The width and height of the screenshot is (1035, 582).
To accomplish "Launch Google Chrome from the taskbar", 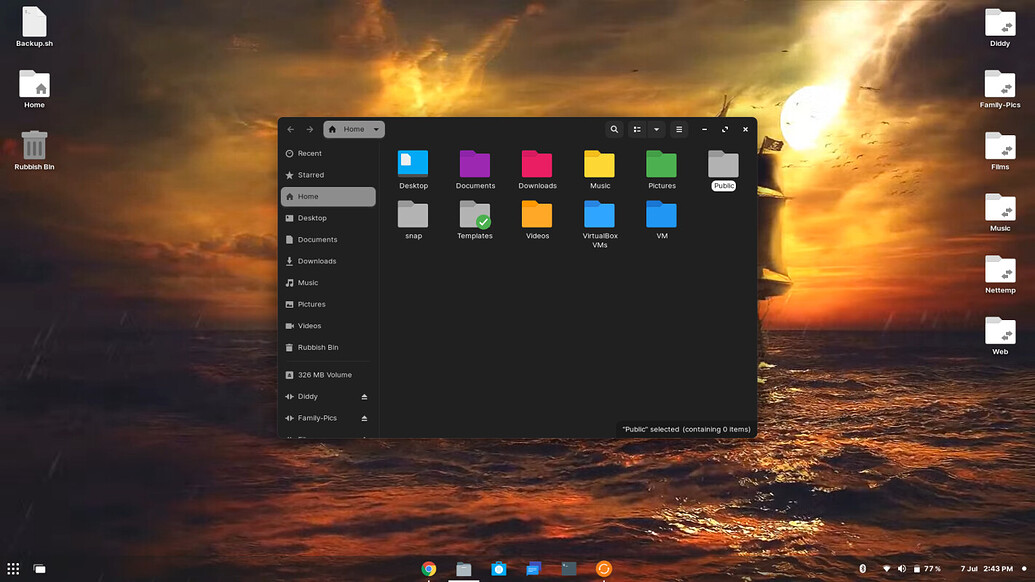I will (x=428, y=568).
